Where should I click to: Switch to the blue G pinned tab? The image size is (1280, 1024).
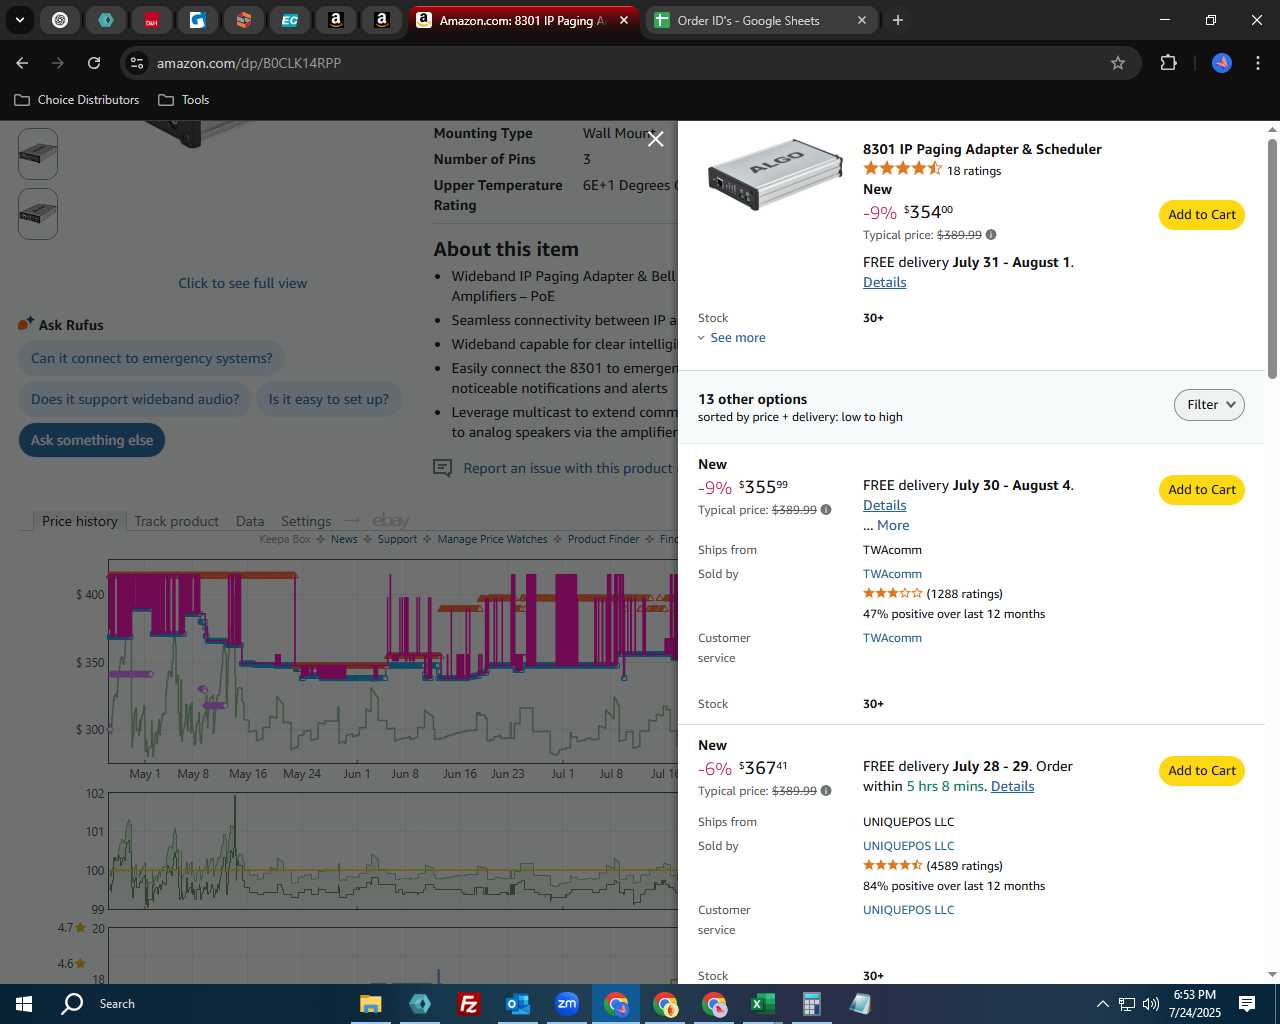pos(197,20)
